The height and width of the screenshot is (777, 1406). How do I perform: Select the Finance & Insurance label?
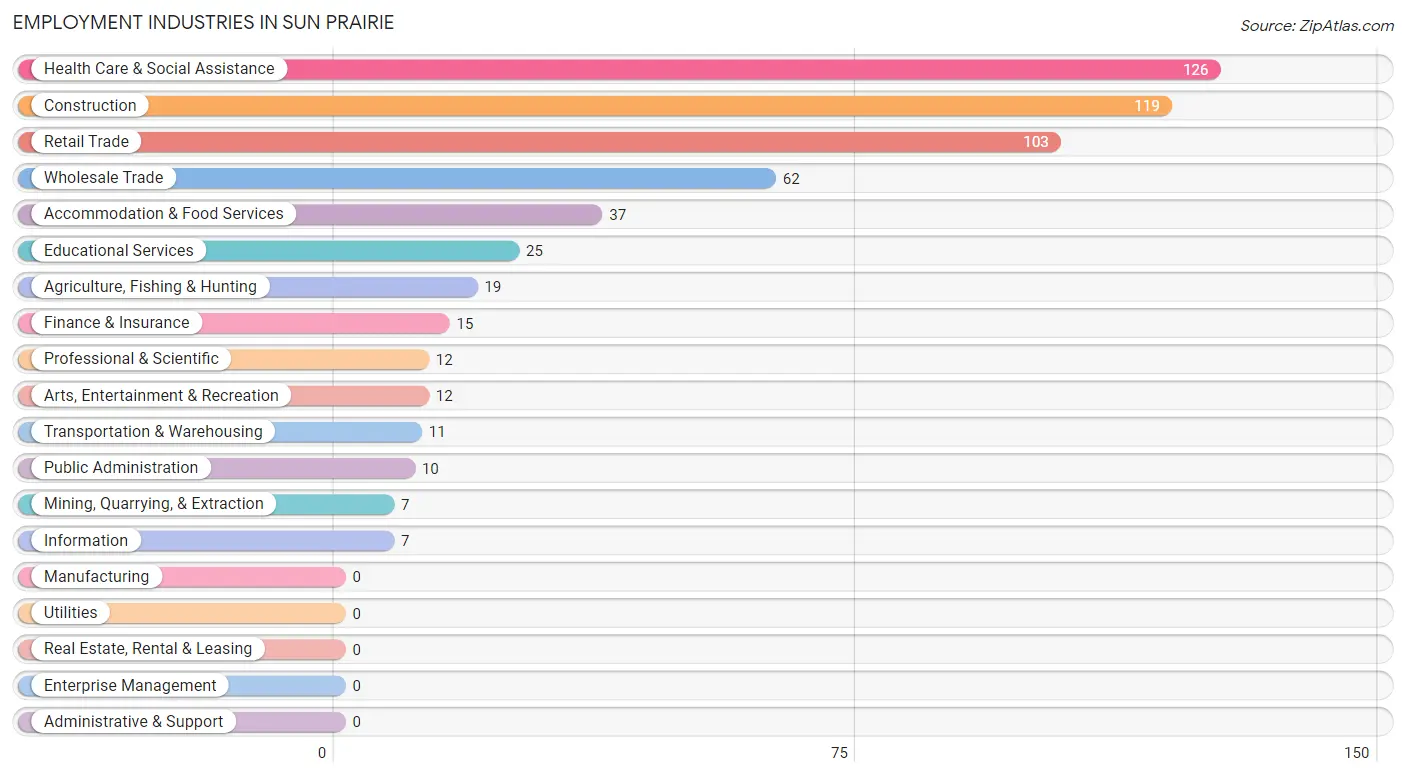(x=116, y=323)
